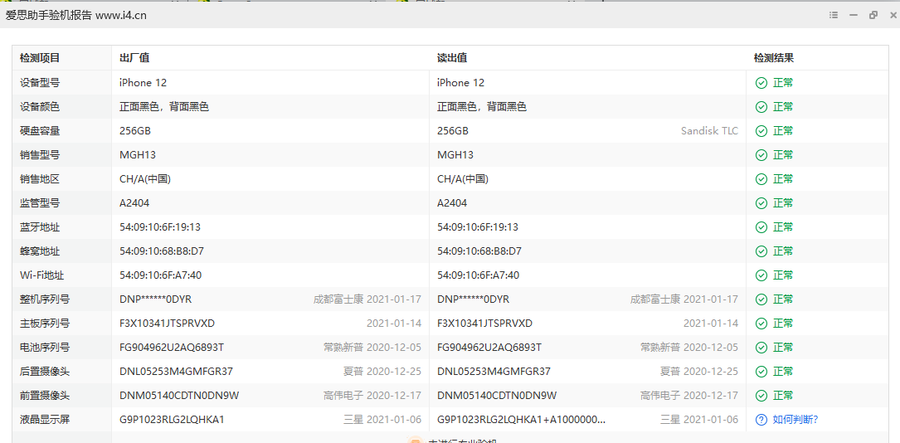Select the 液晶显示屏 row label
The image size is (900, 443).
[45, 419]
